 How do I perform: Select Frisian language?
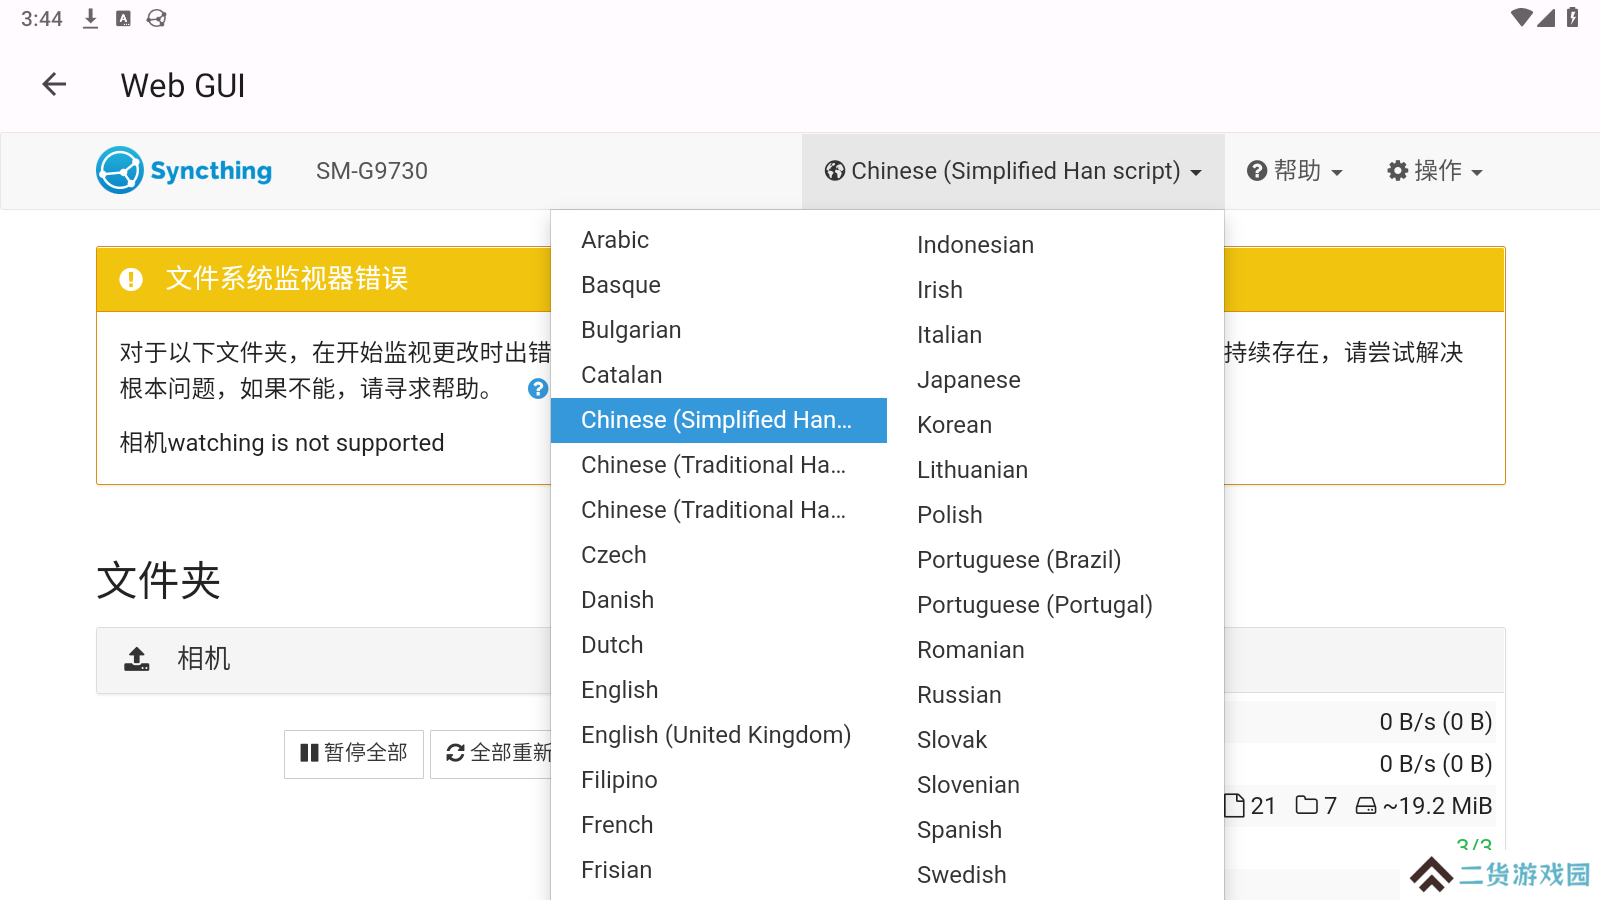click(718, 870)
